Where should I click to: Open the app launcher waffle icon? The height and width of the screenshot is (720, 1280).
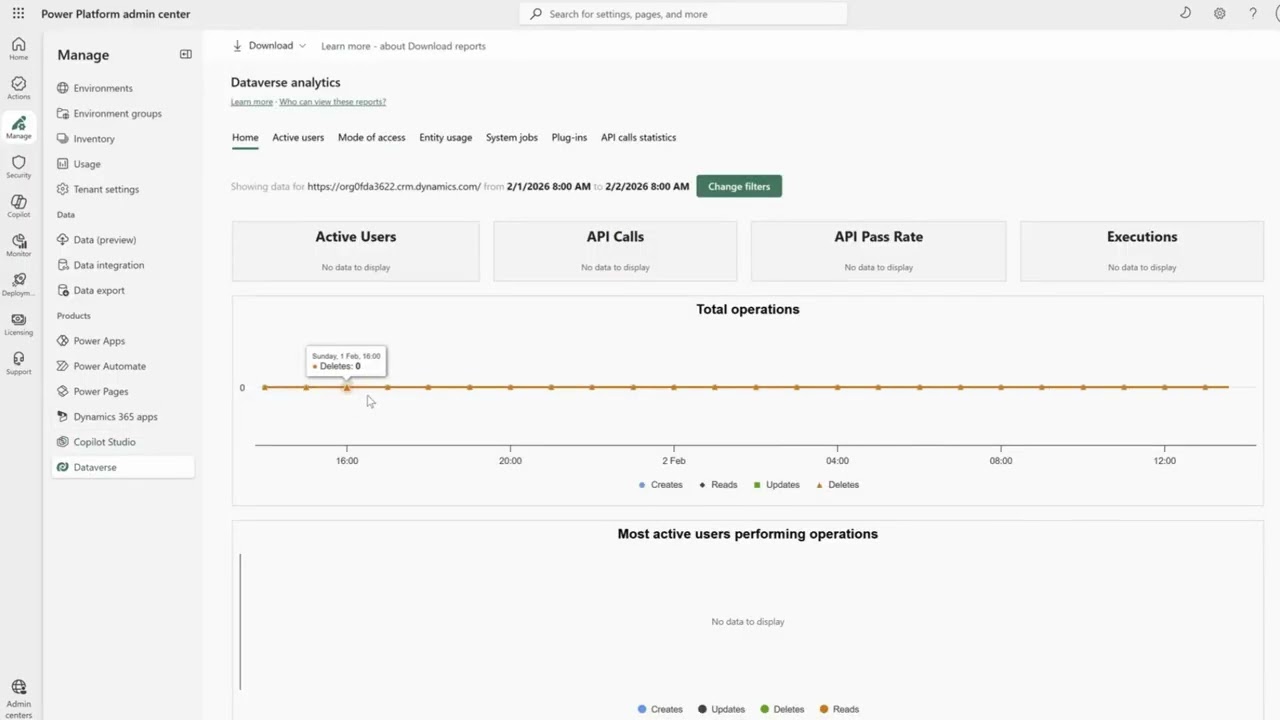(18, 14)
